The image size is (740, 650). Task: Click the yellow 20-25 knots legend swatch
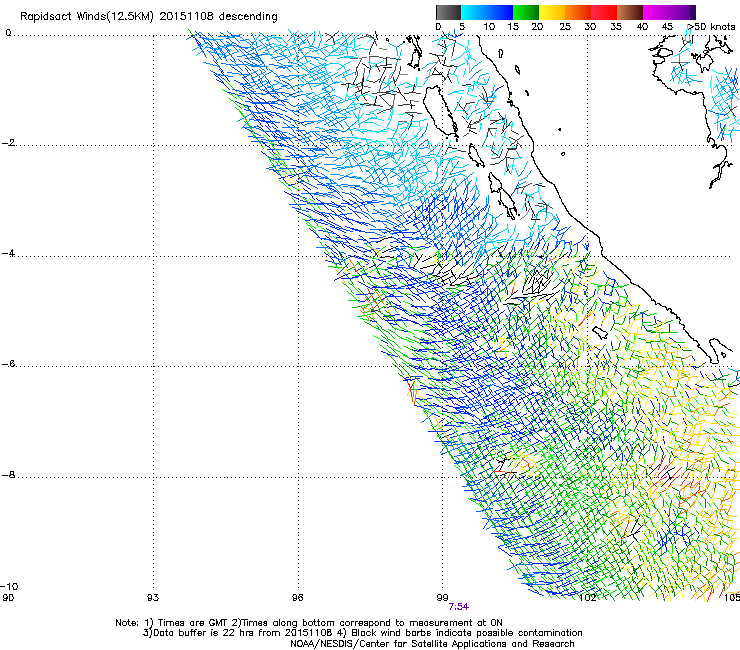(551, 12)
